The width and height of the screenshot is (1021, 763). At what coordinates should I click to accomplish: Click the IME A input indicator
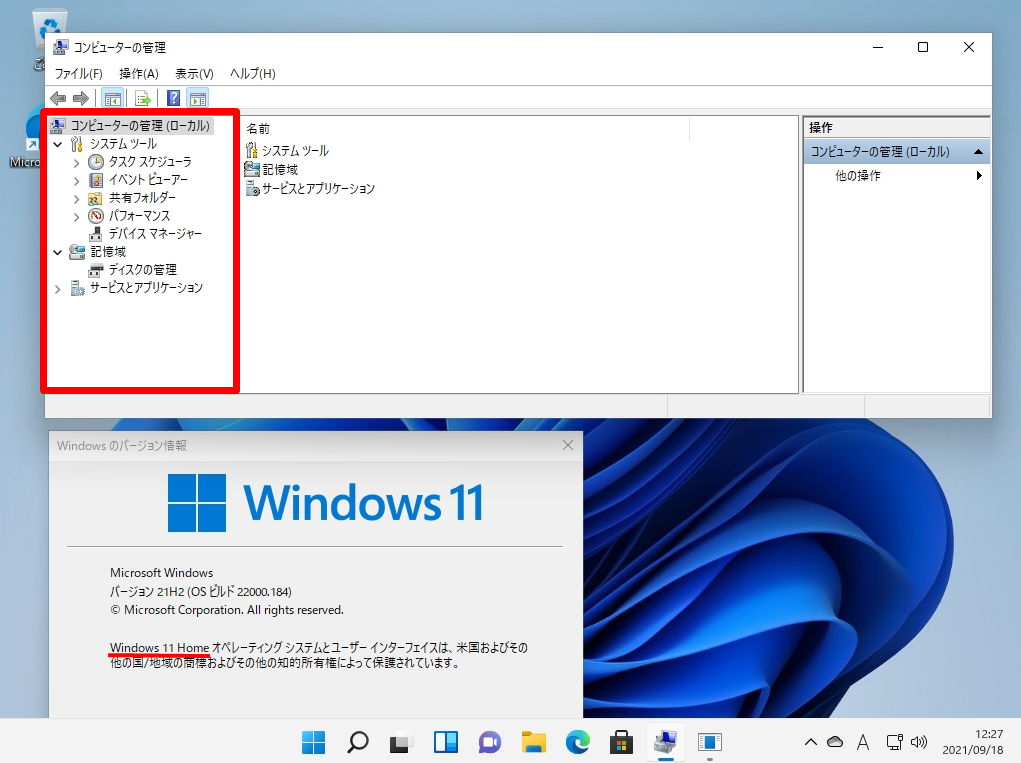click(863, 742)
